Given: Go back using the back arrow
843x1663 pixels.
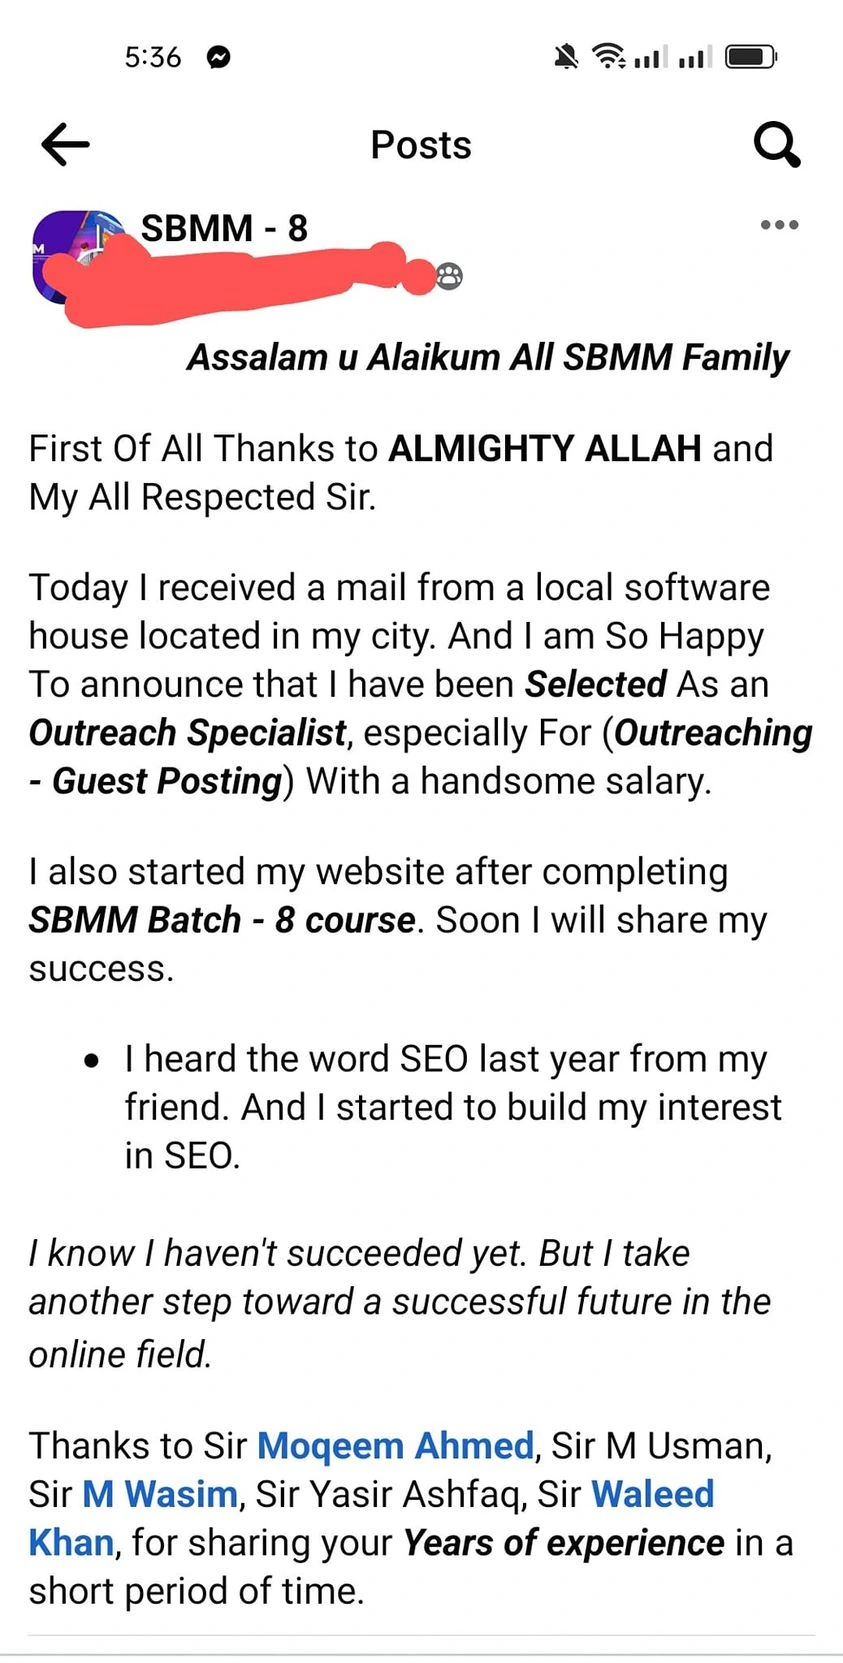Looking at the screenshot, I should [66, 145].
